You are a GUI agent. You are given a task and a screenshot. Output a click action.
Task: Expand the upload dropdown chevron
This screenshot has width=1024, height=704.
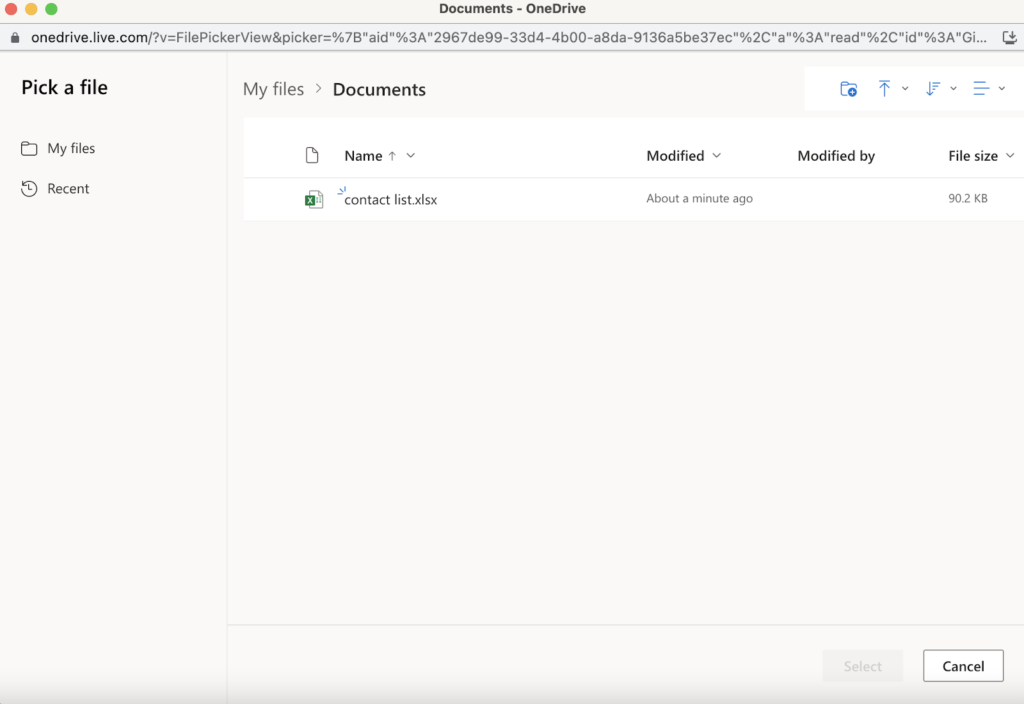point(905,88)
